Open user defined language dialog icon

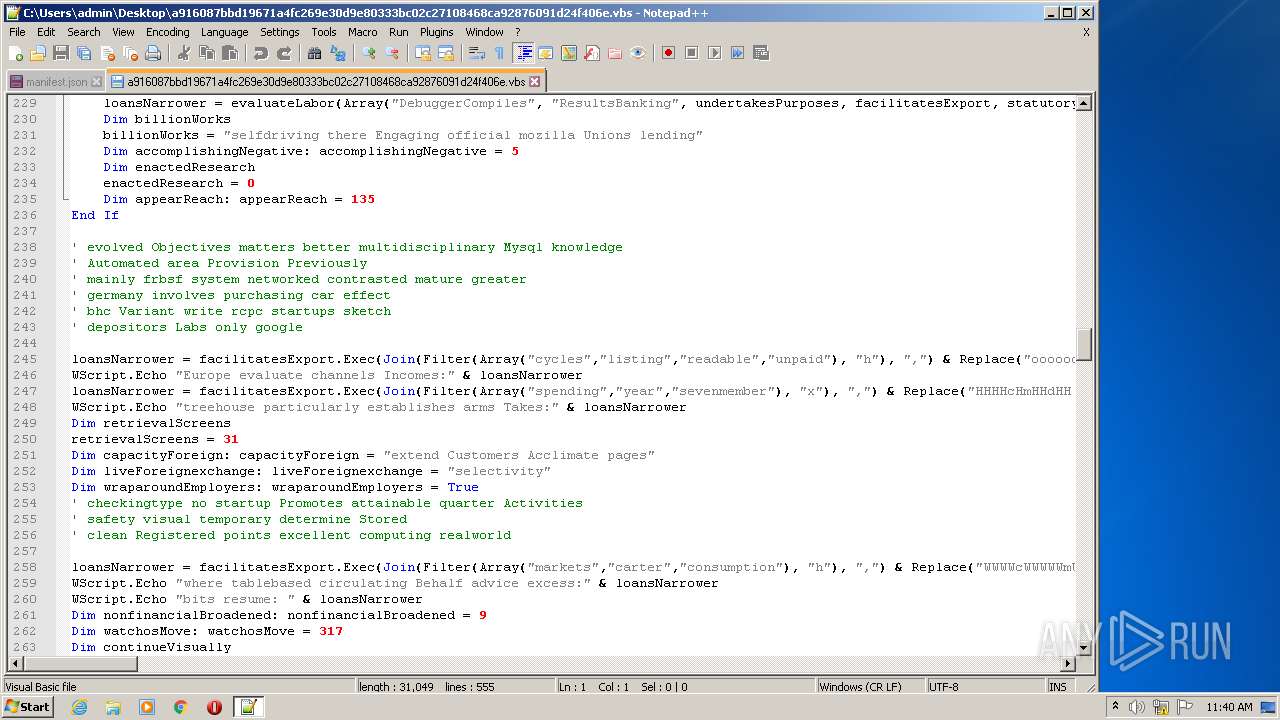click(546, 53)
